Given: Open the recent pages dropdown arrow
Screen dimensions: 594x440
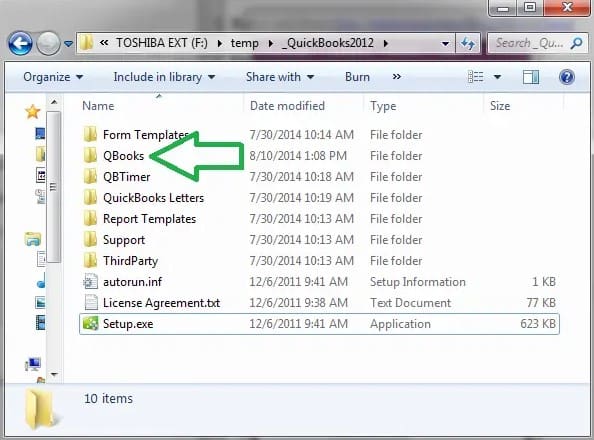Looking at the screenshot, I should coord(68,44).
